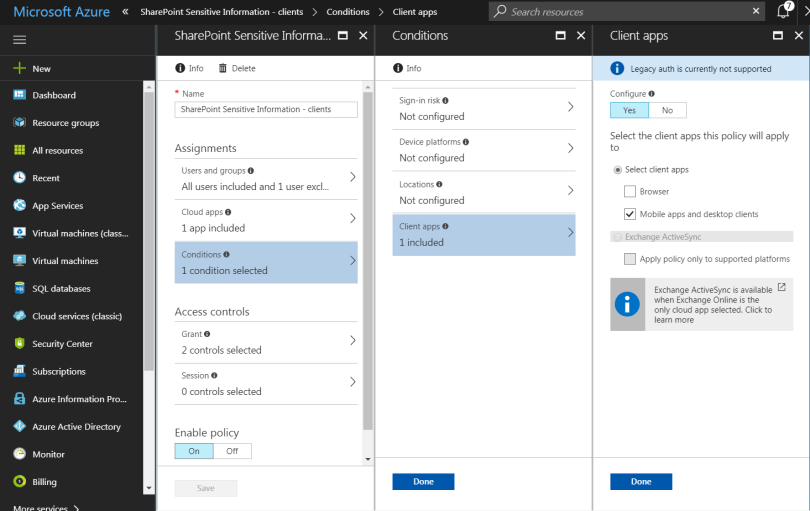Expand the Users and groups assignment row

coord(265,178)
